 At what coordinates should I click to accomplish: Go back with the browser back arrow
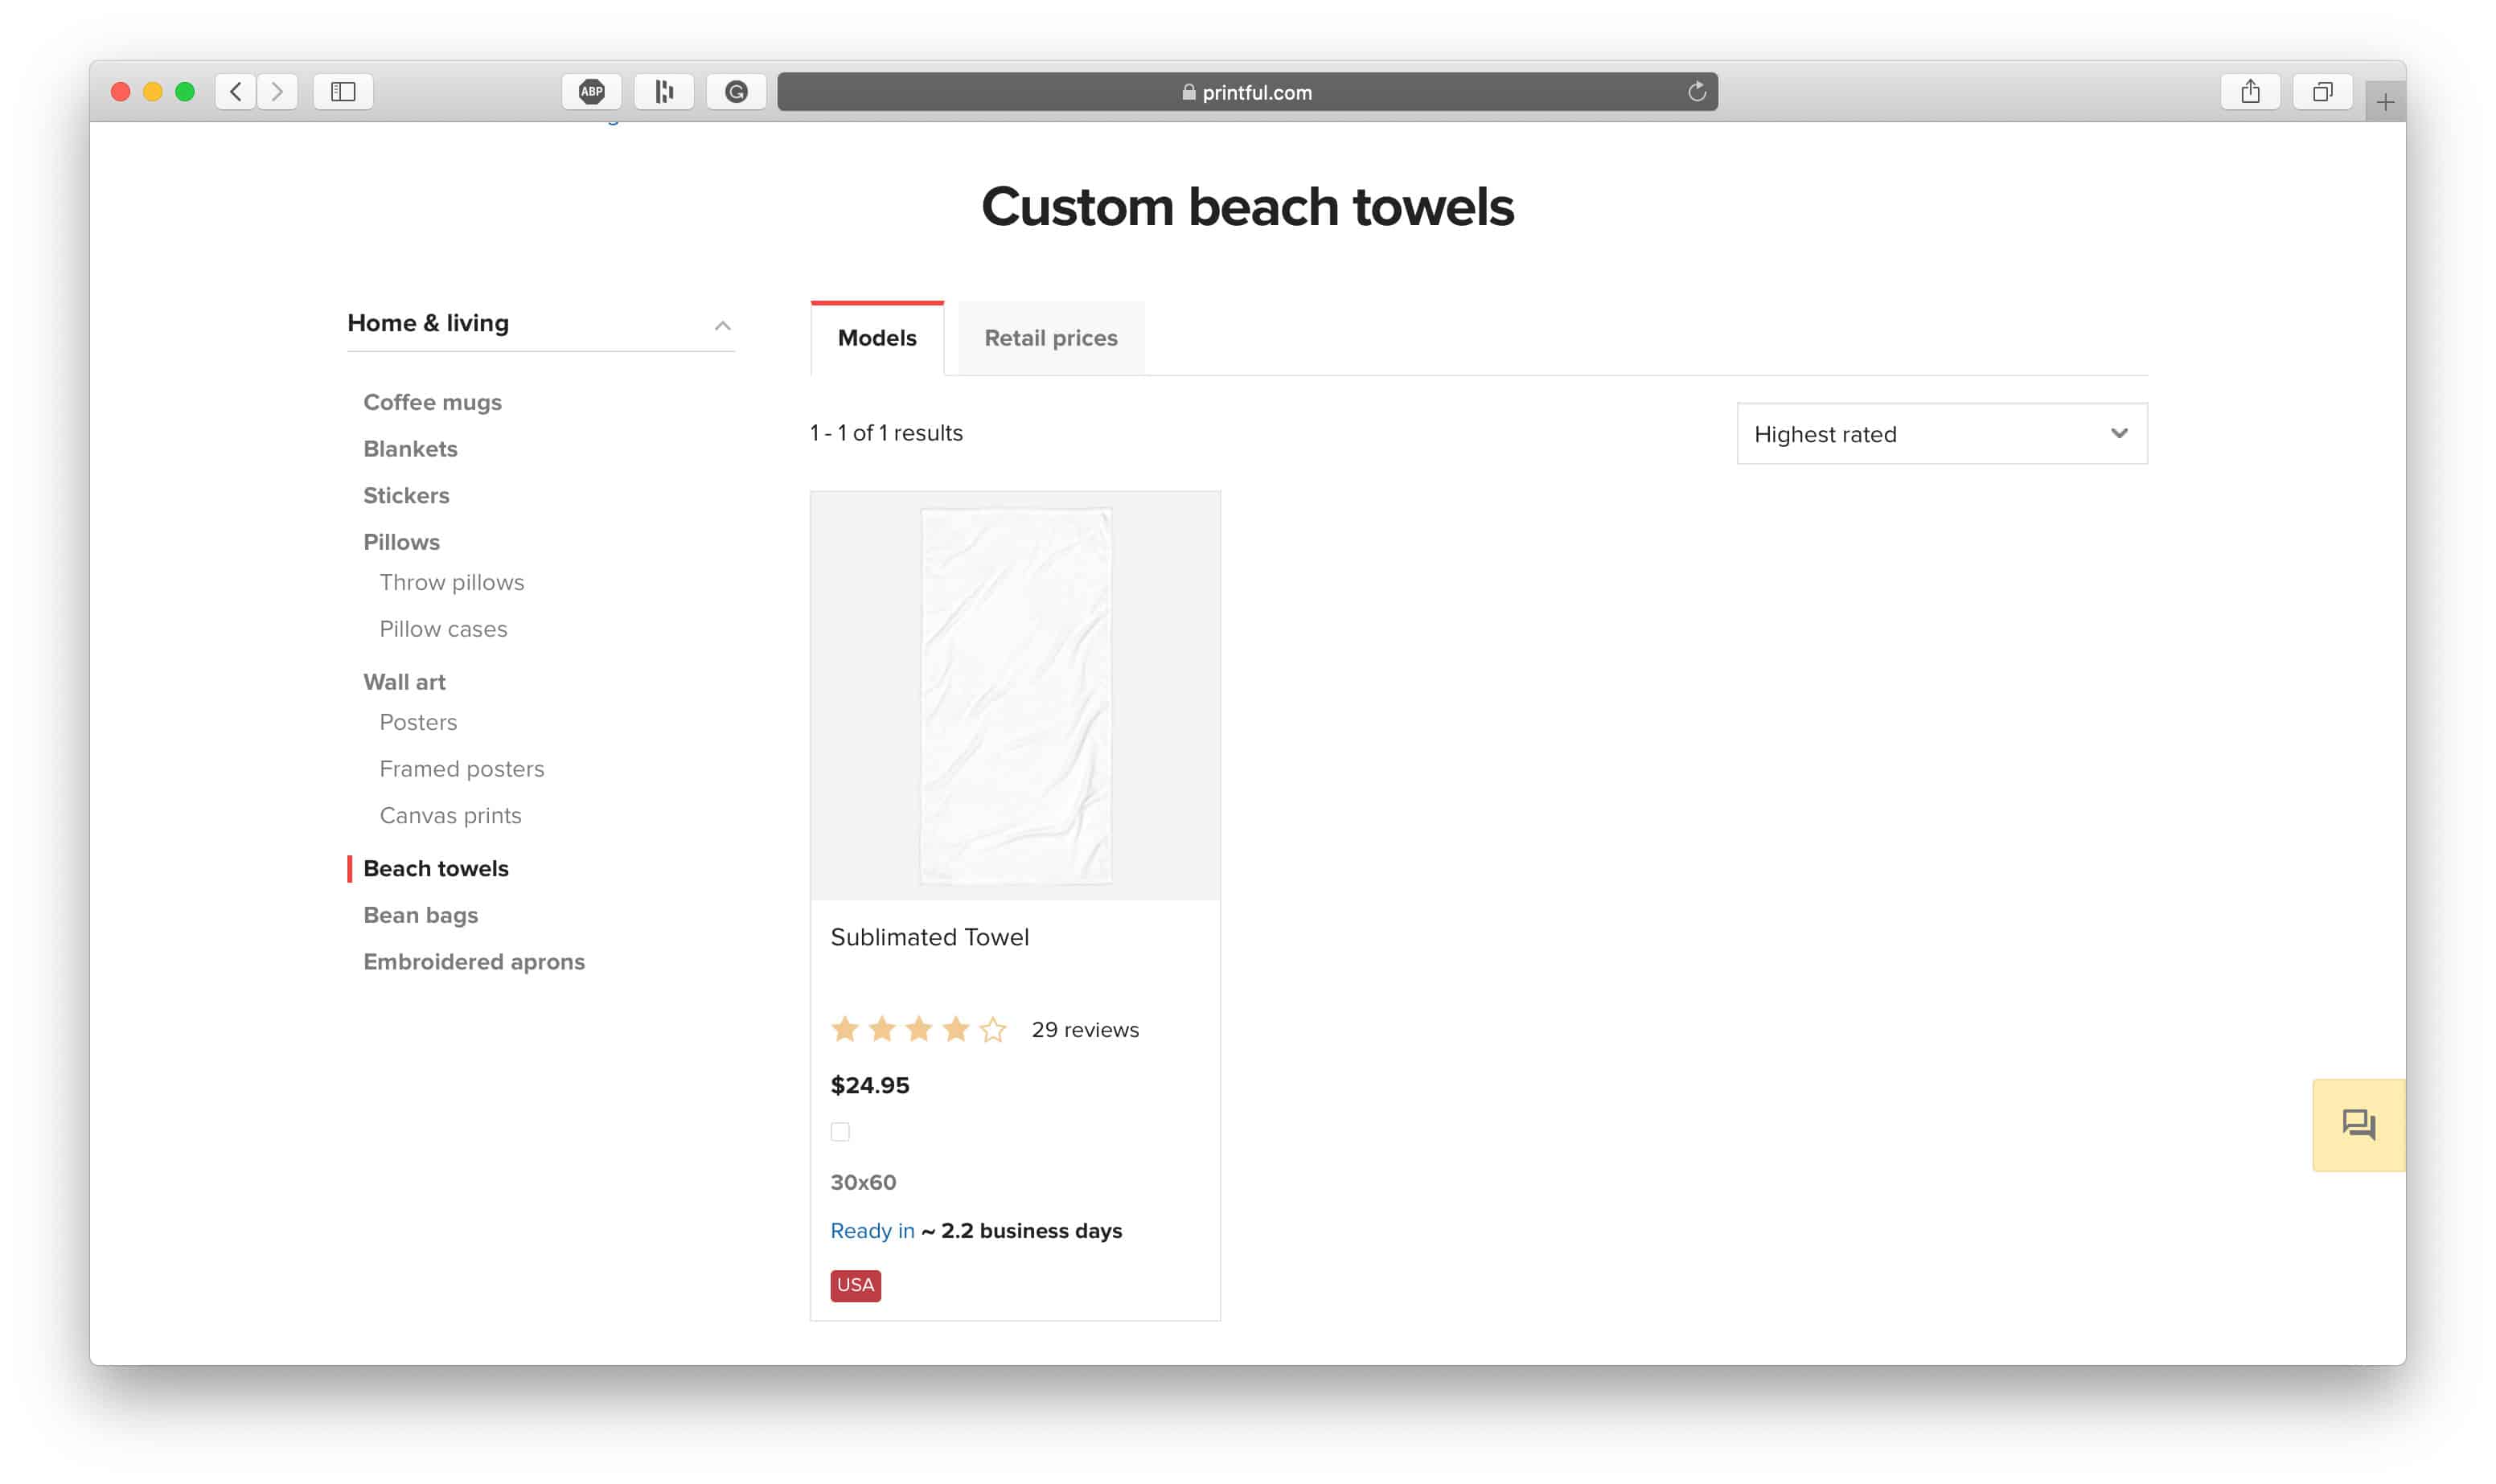point(235,92)
